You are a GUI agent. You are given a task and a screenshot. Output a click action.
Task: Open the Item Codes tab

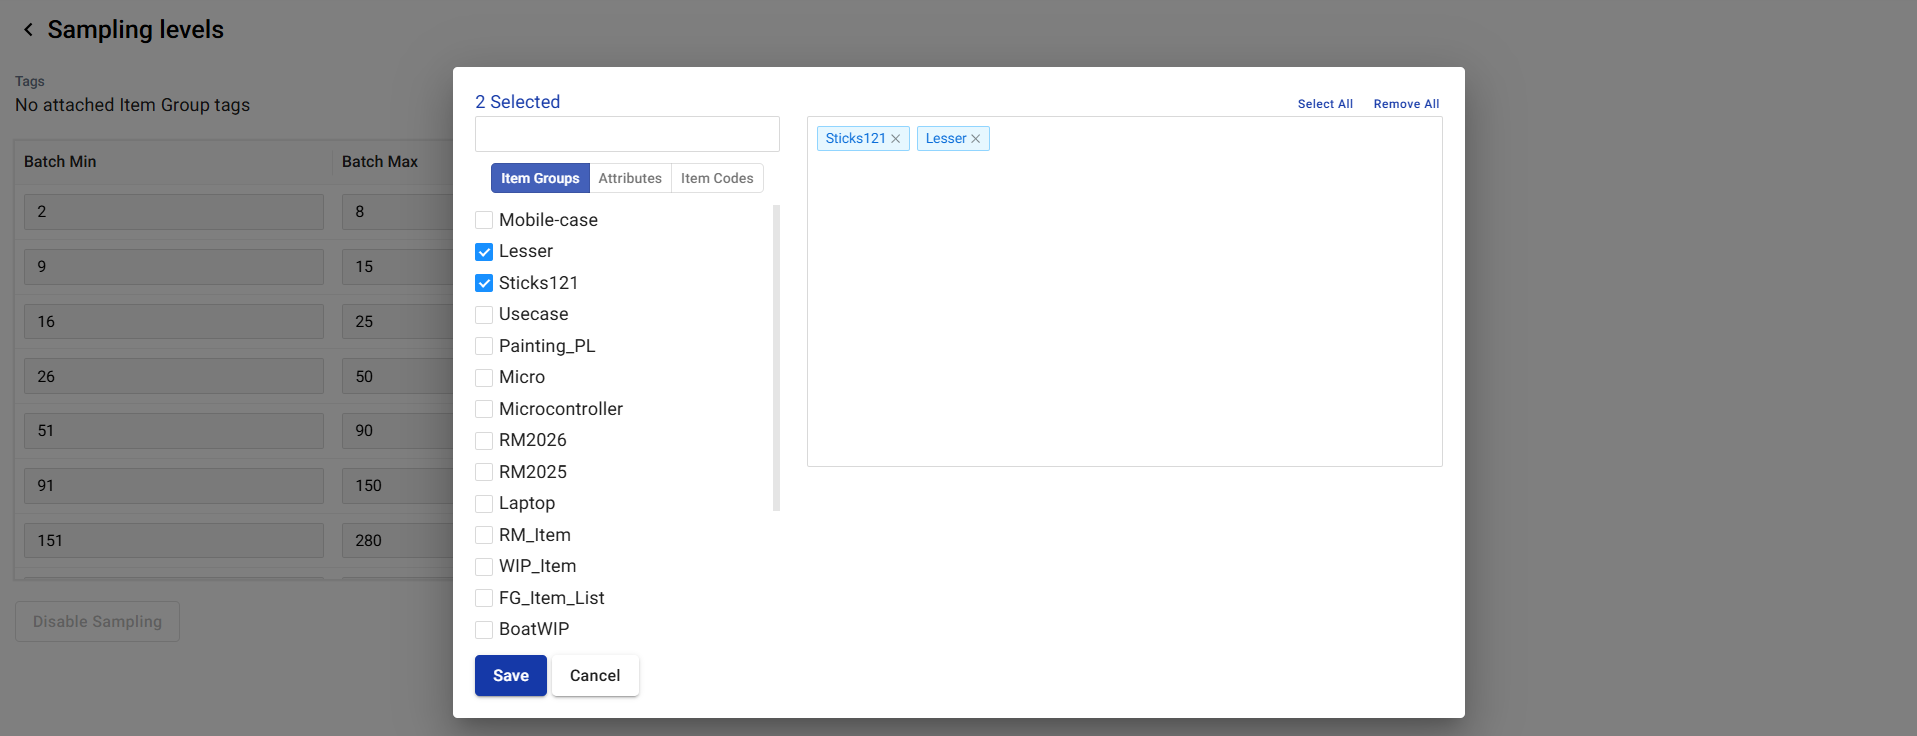click(x=717, y=178)
